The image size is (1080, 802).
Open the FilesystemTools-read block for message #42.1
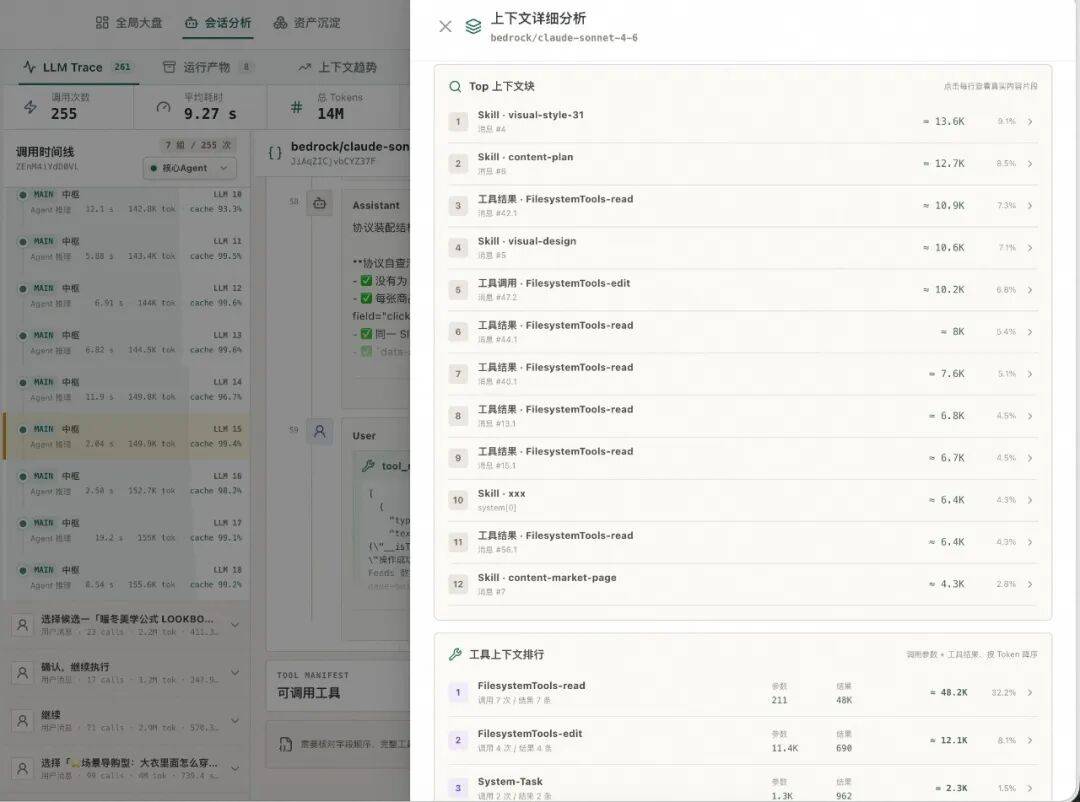click(x=742, y=206)
